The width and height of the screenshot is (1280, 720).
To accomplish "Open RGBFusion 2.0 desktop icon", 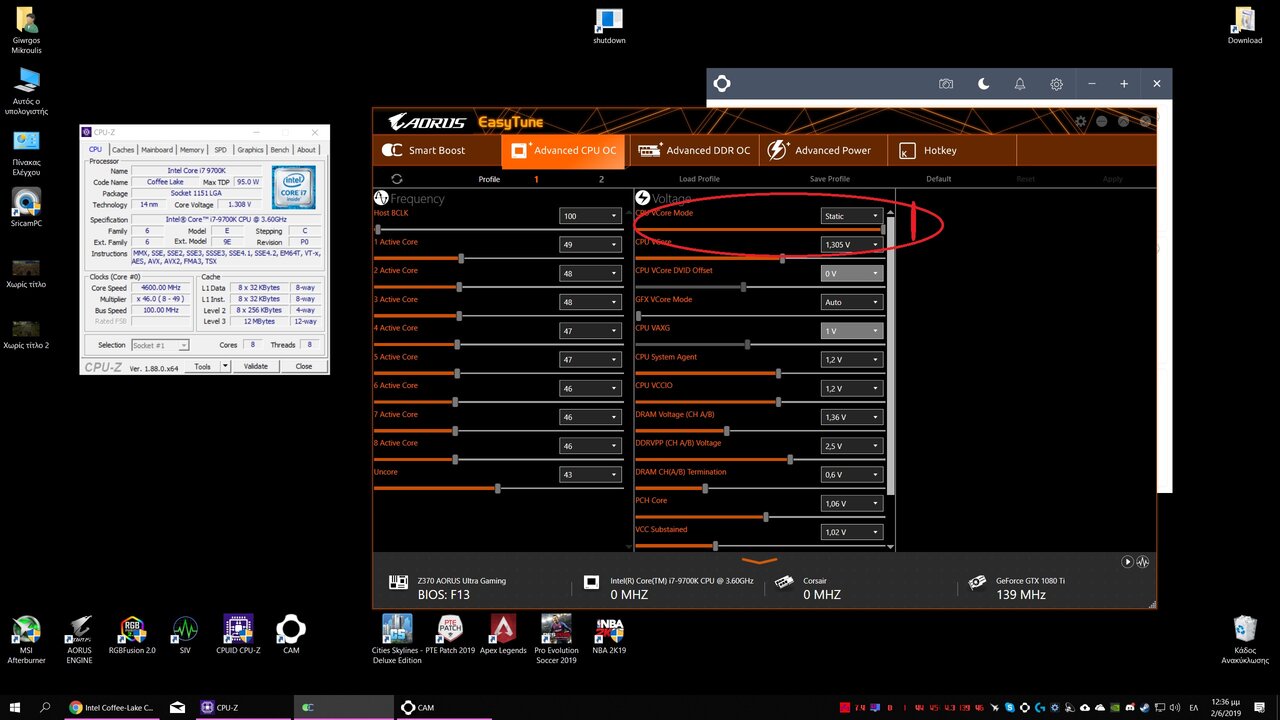I will point(132,635).
